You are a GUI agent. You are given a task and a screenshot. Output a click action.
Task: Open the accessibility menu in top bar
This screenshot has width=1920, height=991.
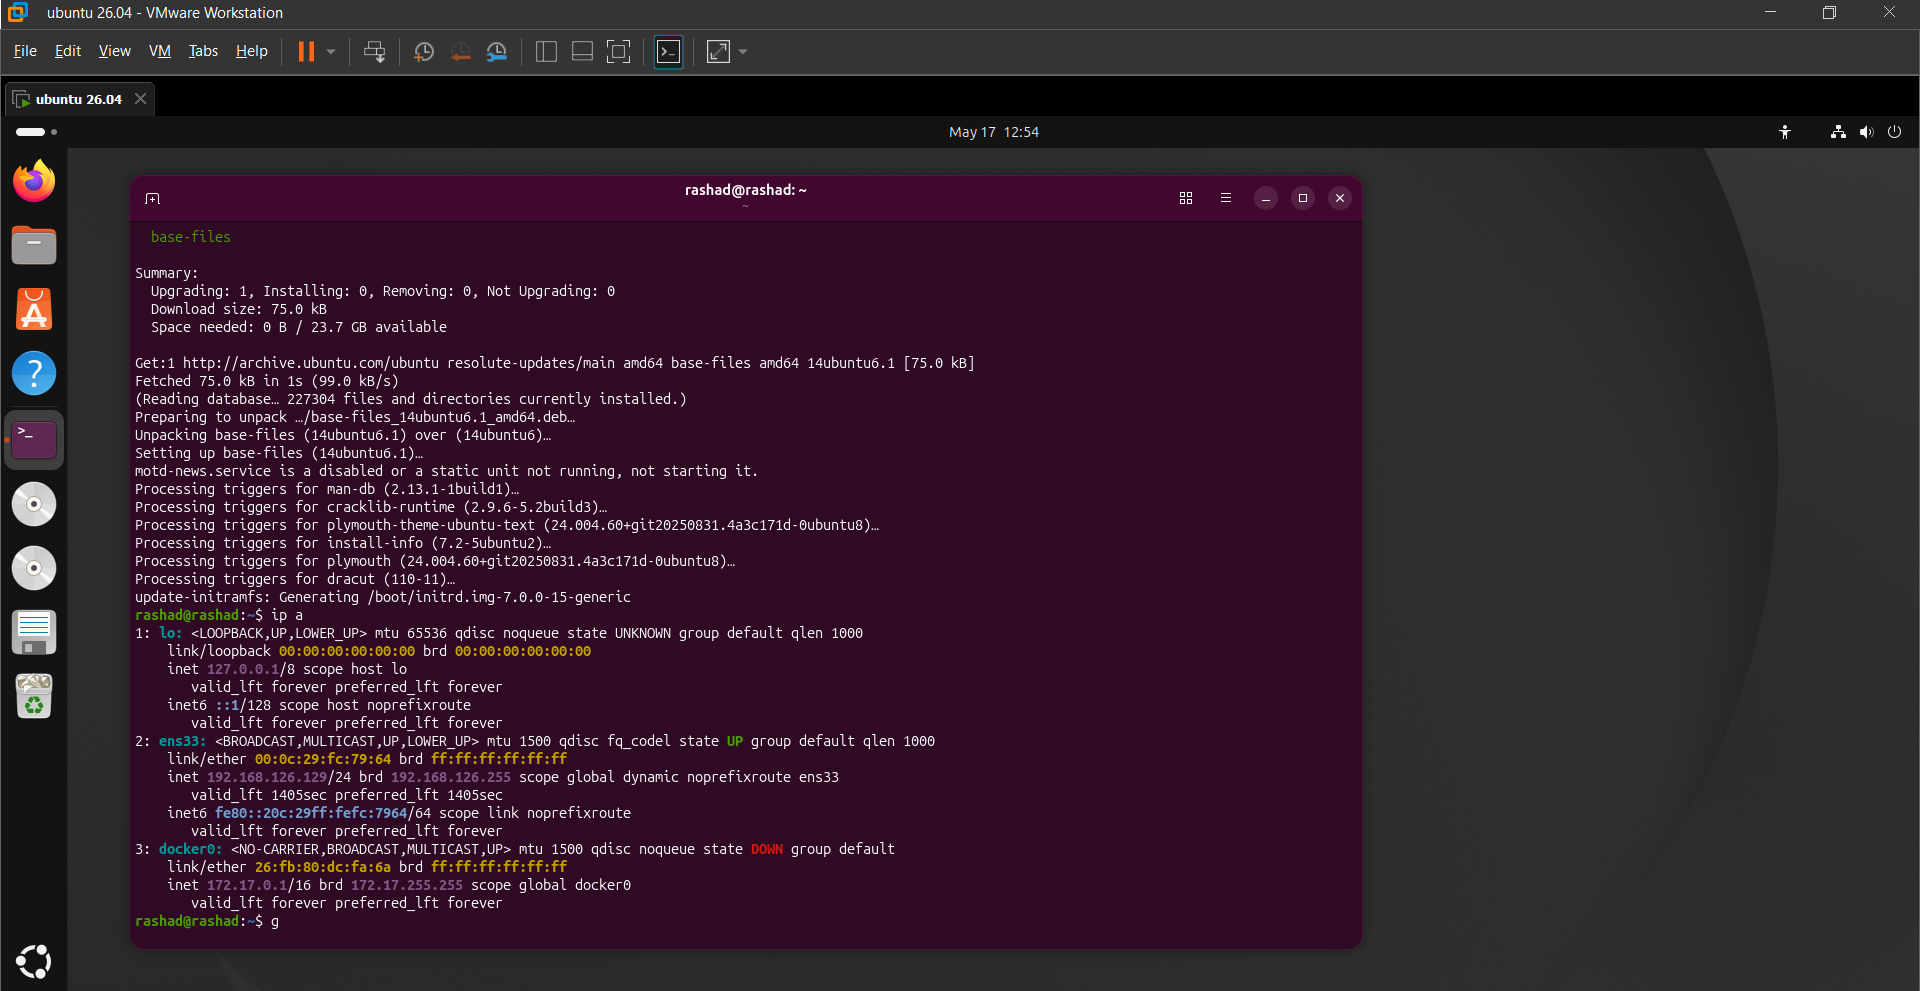1785,132
